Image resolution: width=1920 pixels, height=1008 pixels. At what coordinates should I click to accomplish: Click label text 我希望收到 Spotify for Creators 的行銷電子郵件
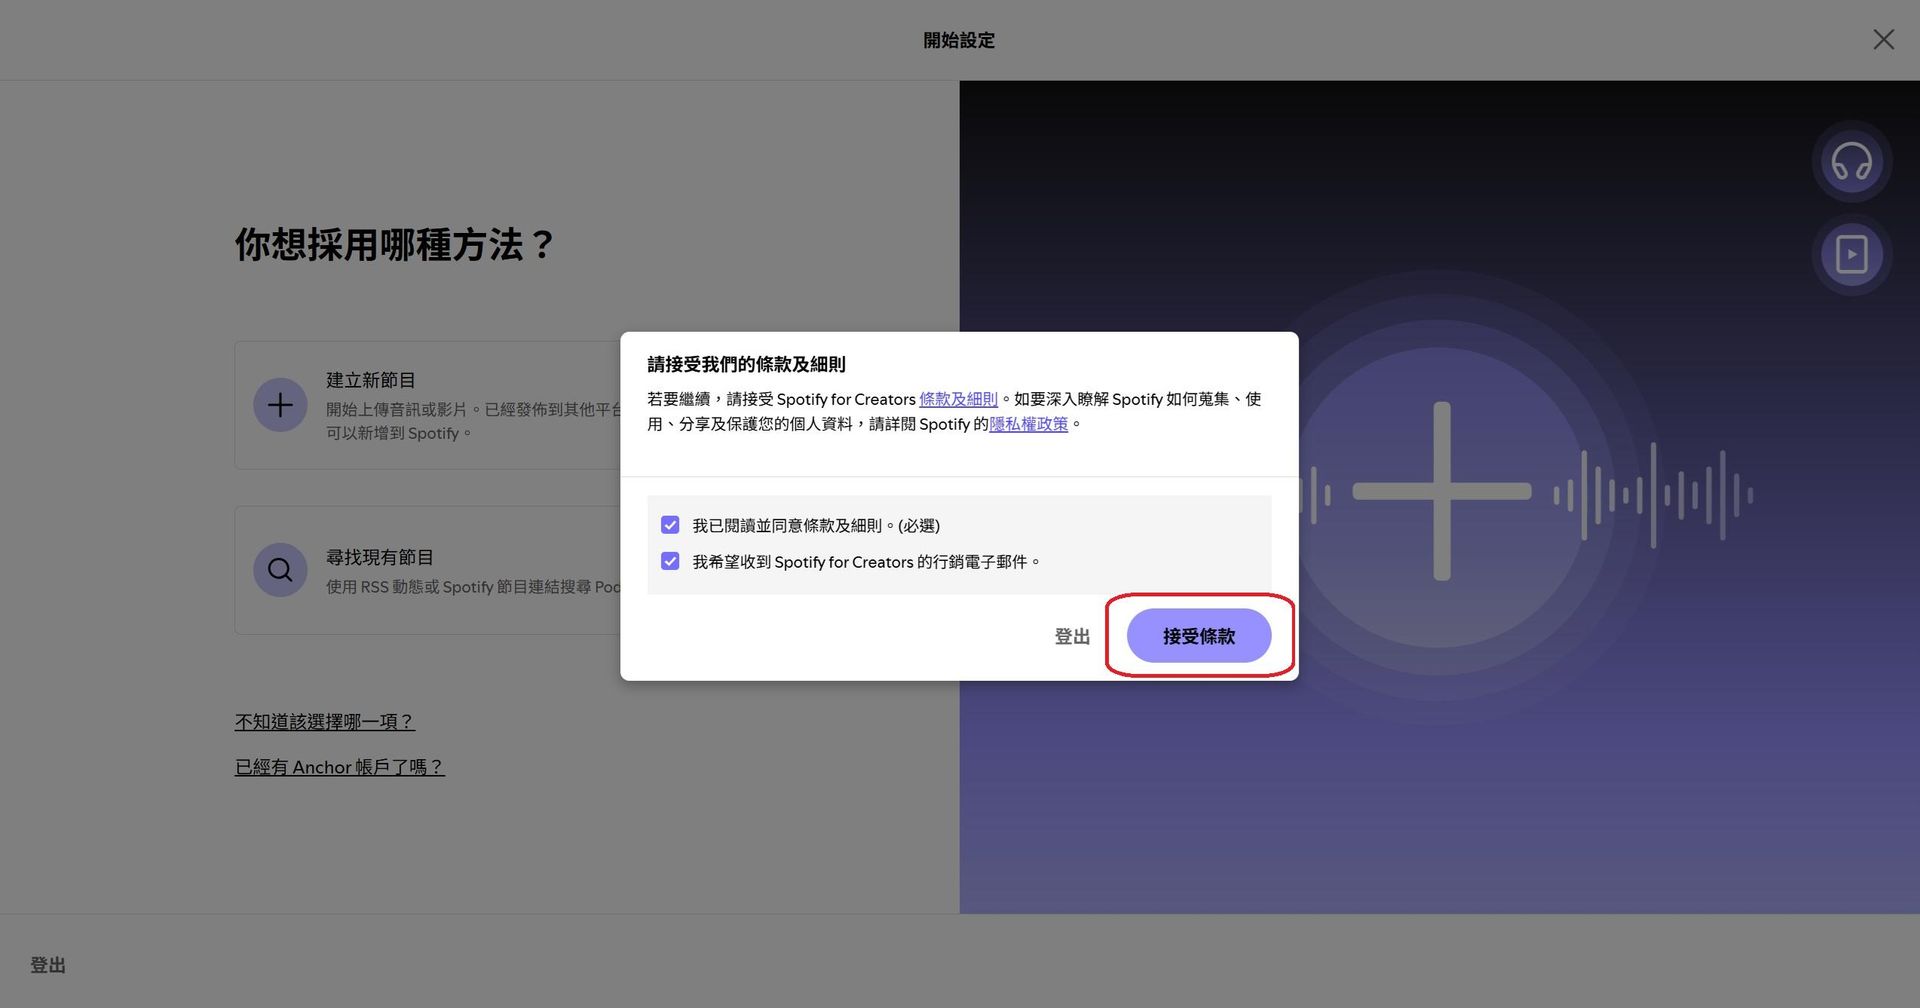coord(866,562)
